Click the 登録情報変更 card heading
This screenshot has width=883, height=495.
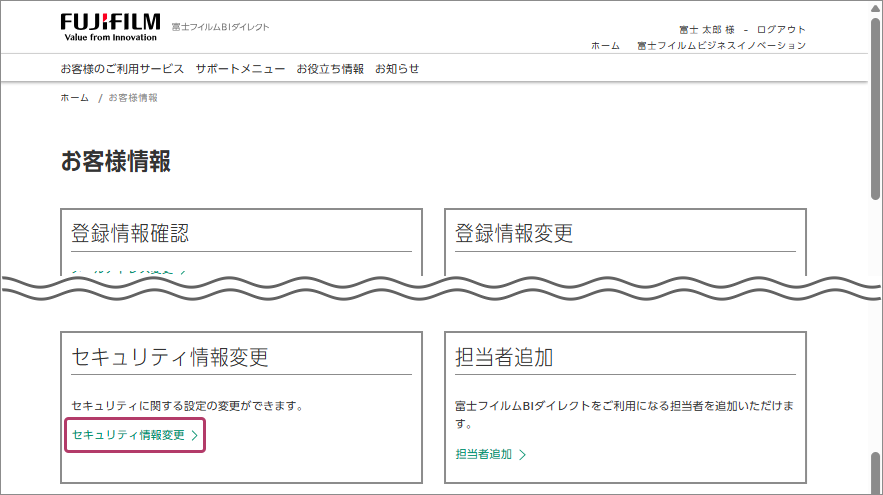[x=514, y=234]
